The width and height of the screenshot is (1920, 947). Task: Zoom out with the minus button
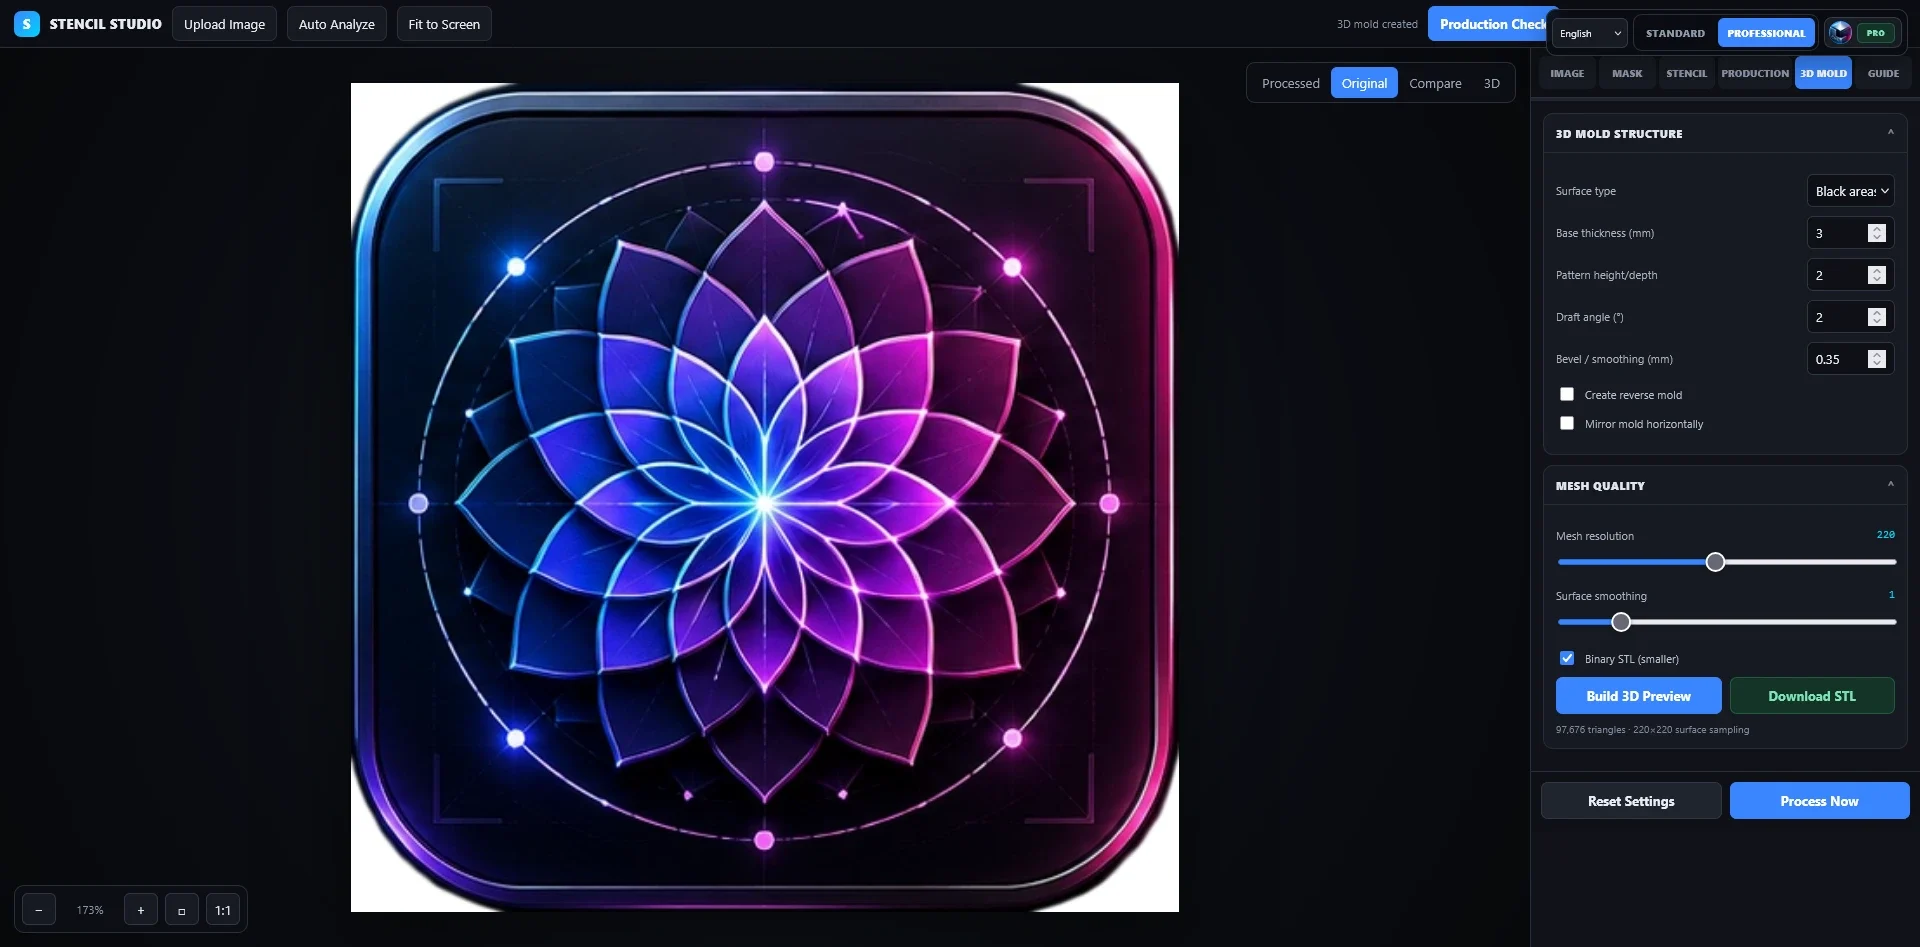click(39, 910)
